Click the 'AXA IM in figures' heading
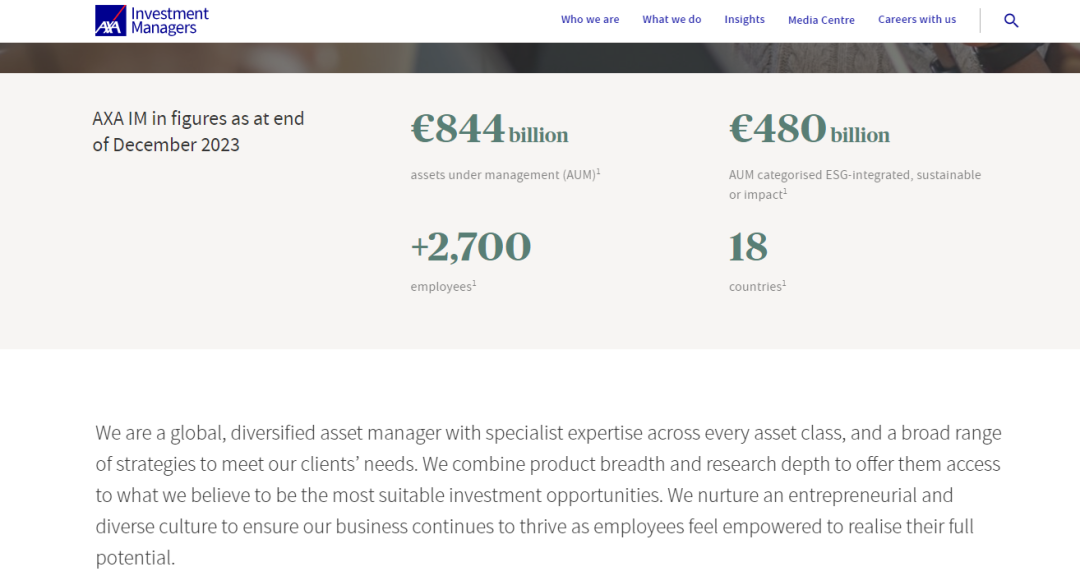 tap(198, 132)
